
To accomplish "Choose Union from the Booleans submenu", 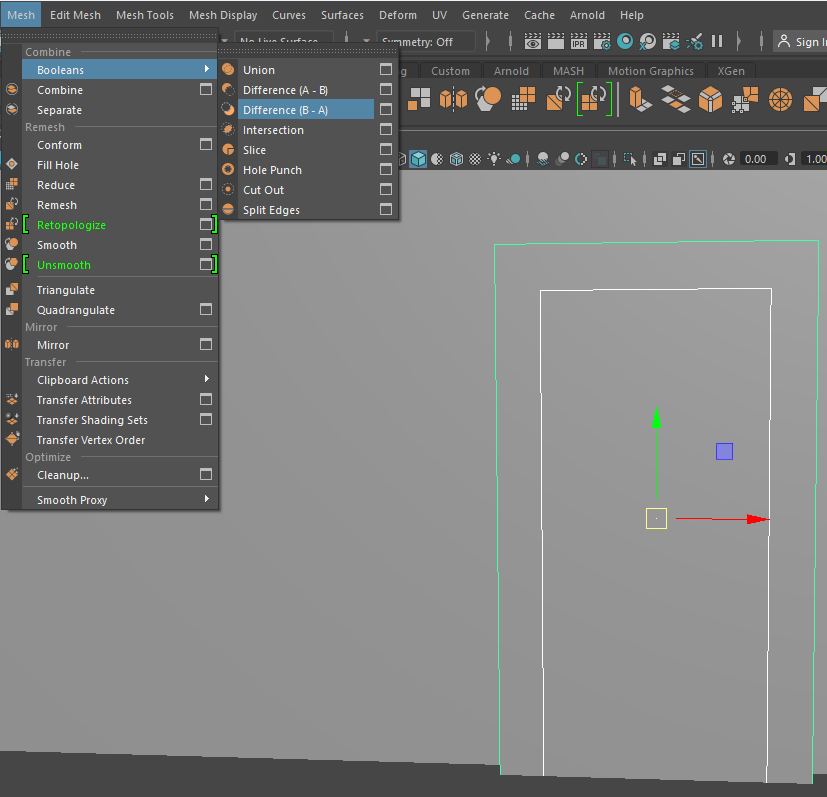I will coord(258,70).
